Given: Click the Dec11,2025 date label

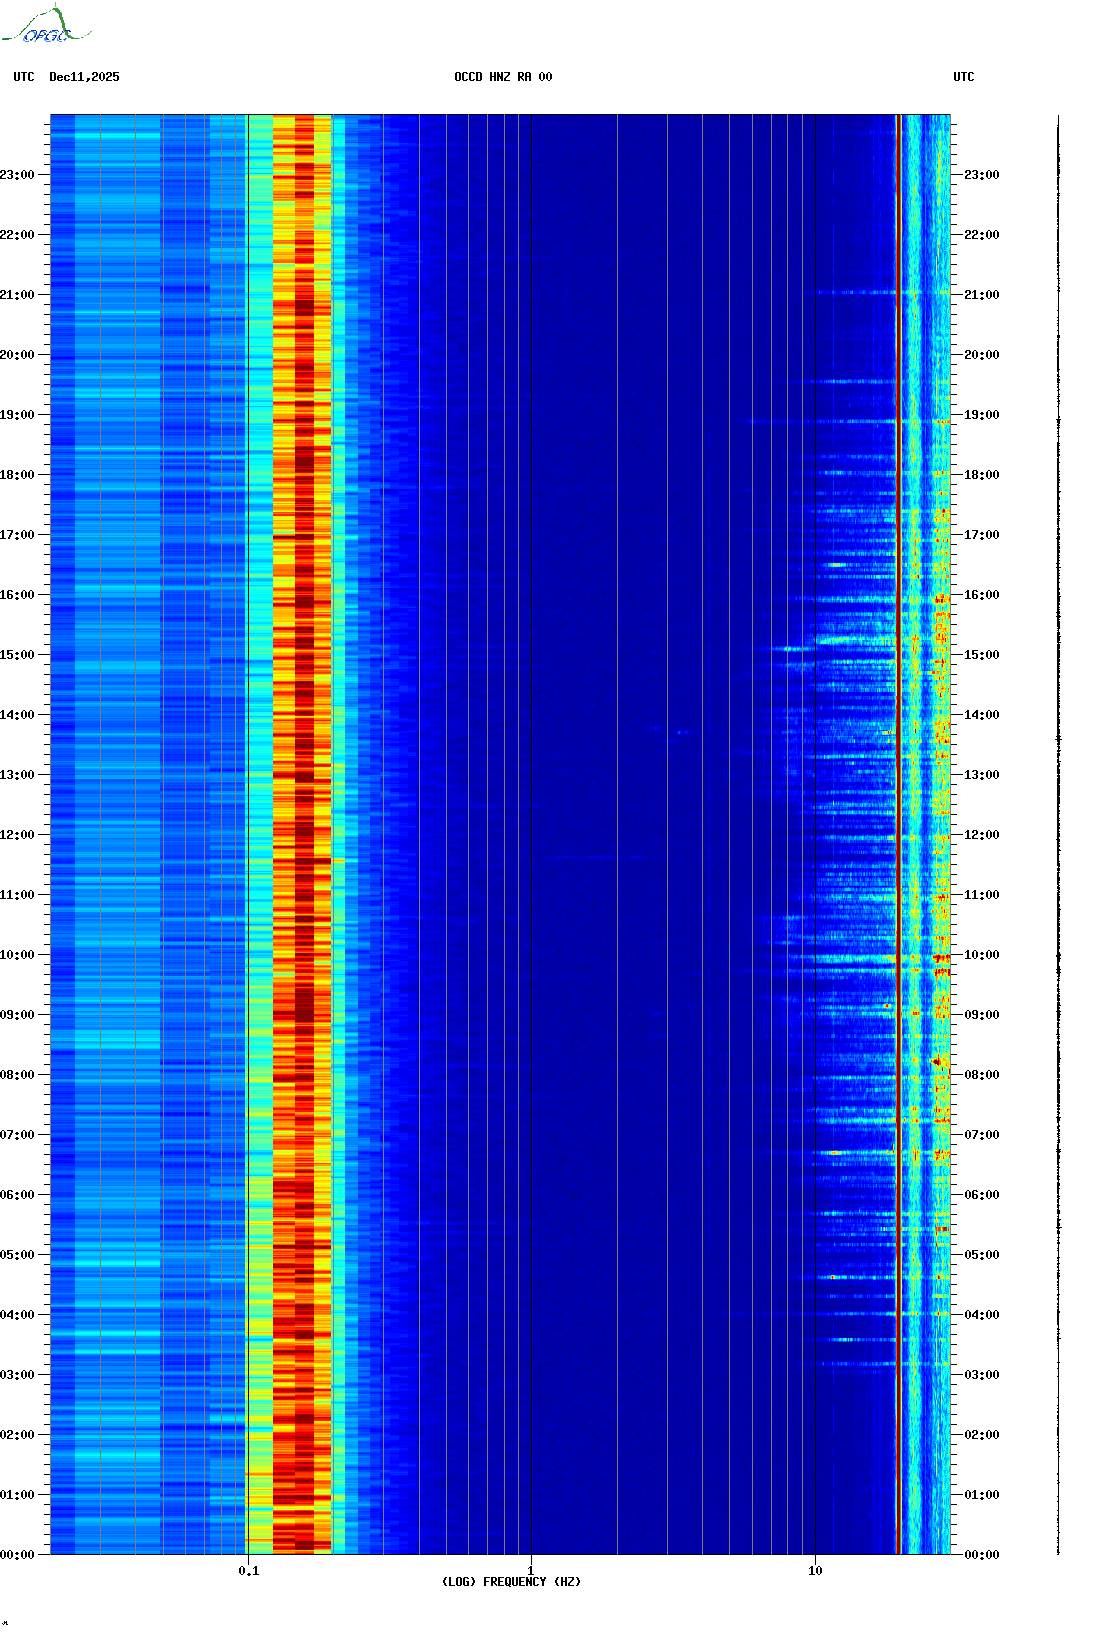Looking at the screenshot, I should pyautogui.click(x=84, y=77).
